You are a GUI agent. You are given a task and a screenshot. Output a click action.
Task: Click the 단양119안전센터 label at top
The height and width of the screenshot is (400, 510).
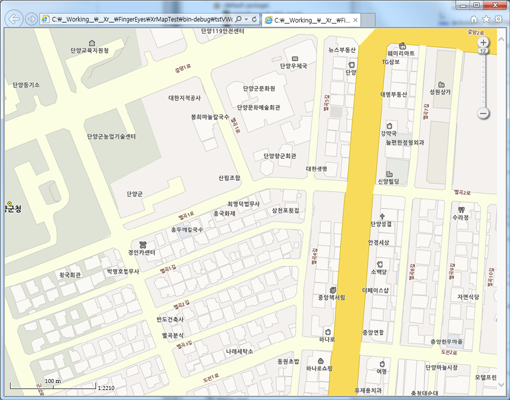tap(222, 31)
